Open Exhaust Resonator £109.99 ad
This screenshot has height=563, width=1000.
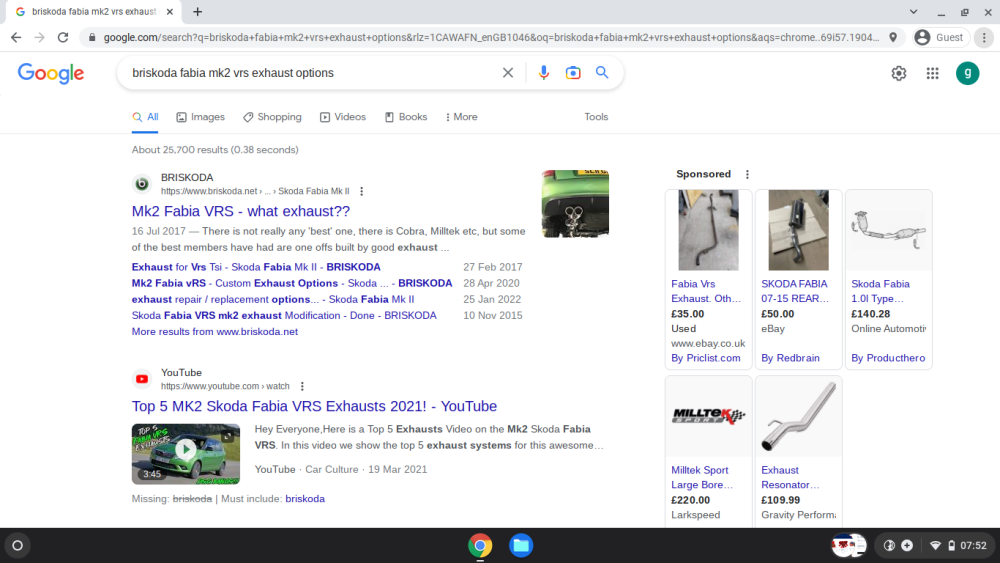pos(790,477)
